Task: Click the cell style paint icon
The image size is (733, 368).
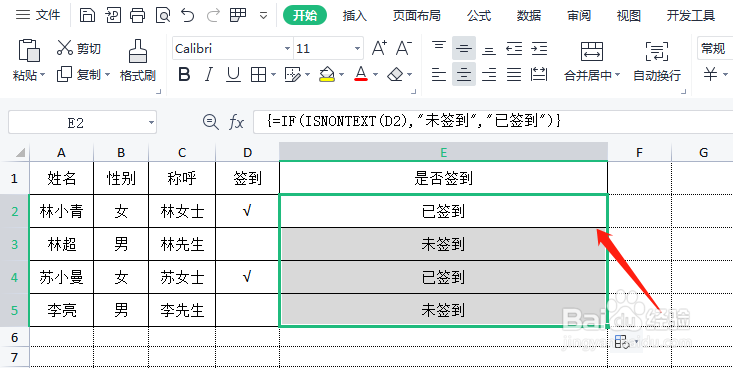Action: (x=293, y=74)
